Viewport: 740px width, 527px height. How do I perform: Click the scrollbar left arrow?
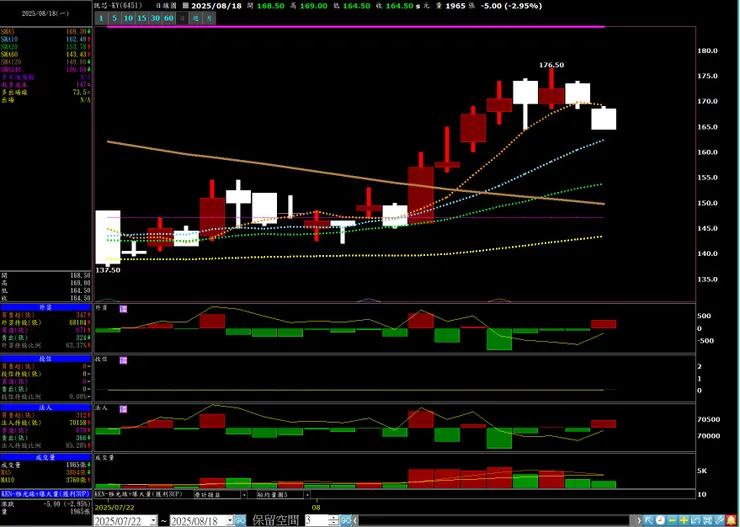[x=354, y=520]
